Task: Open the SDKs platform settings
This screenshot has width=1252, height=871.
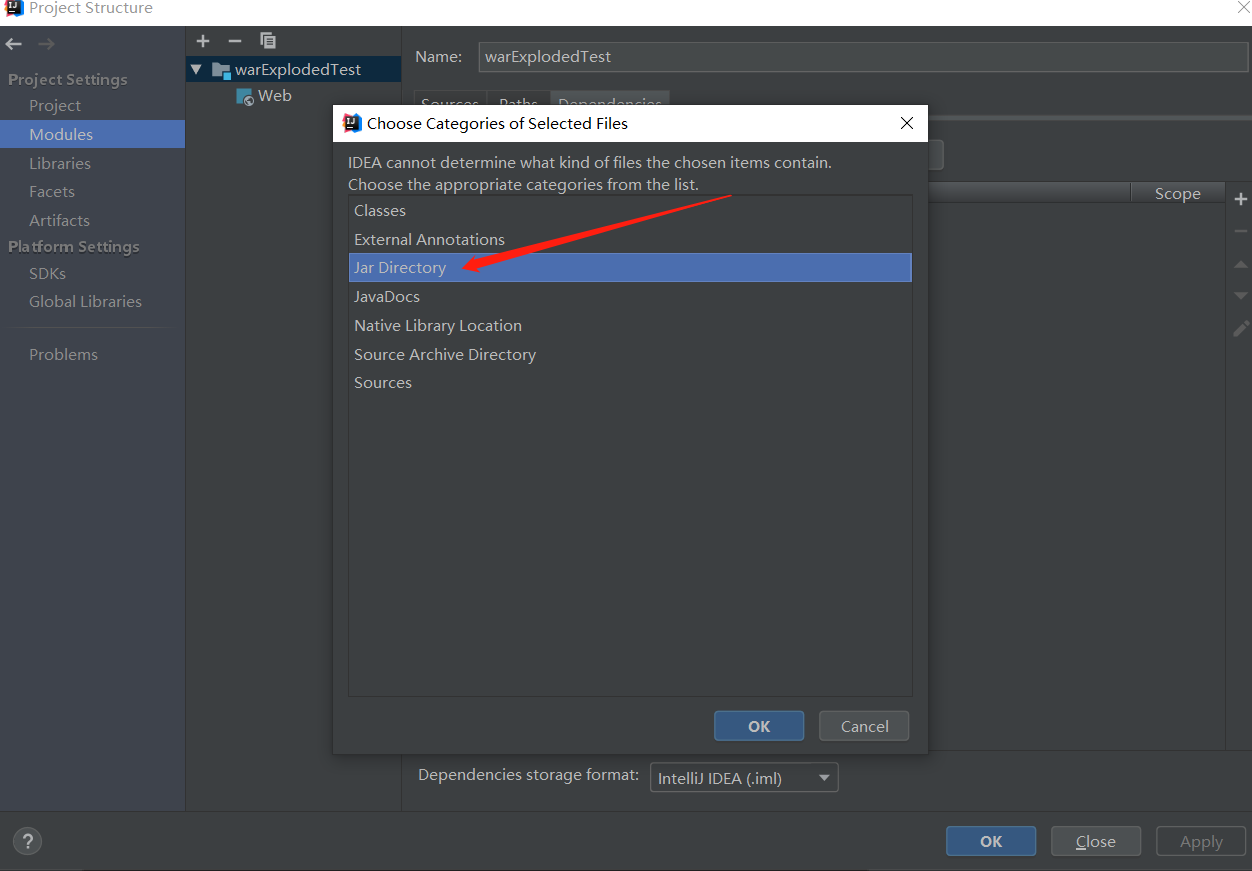Action: pos(47,273)
